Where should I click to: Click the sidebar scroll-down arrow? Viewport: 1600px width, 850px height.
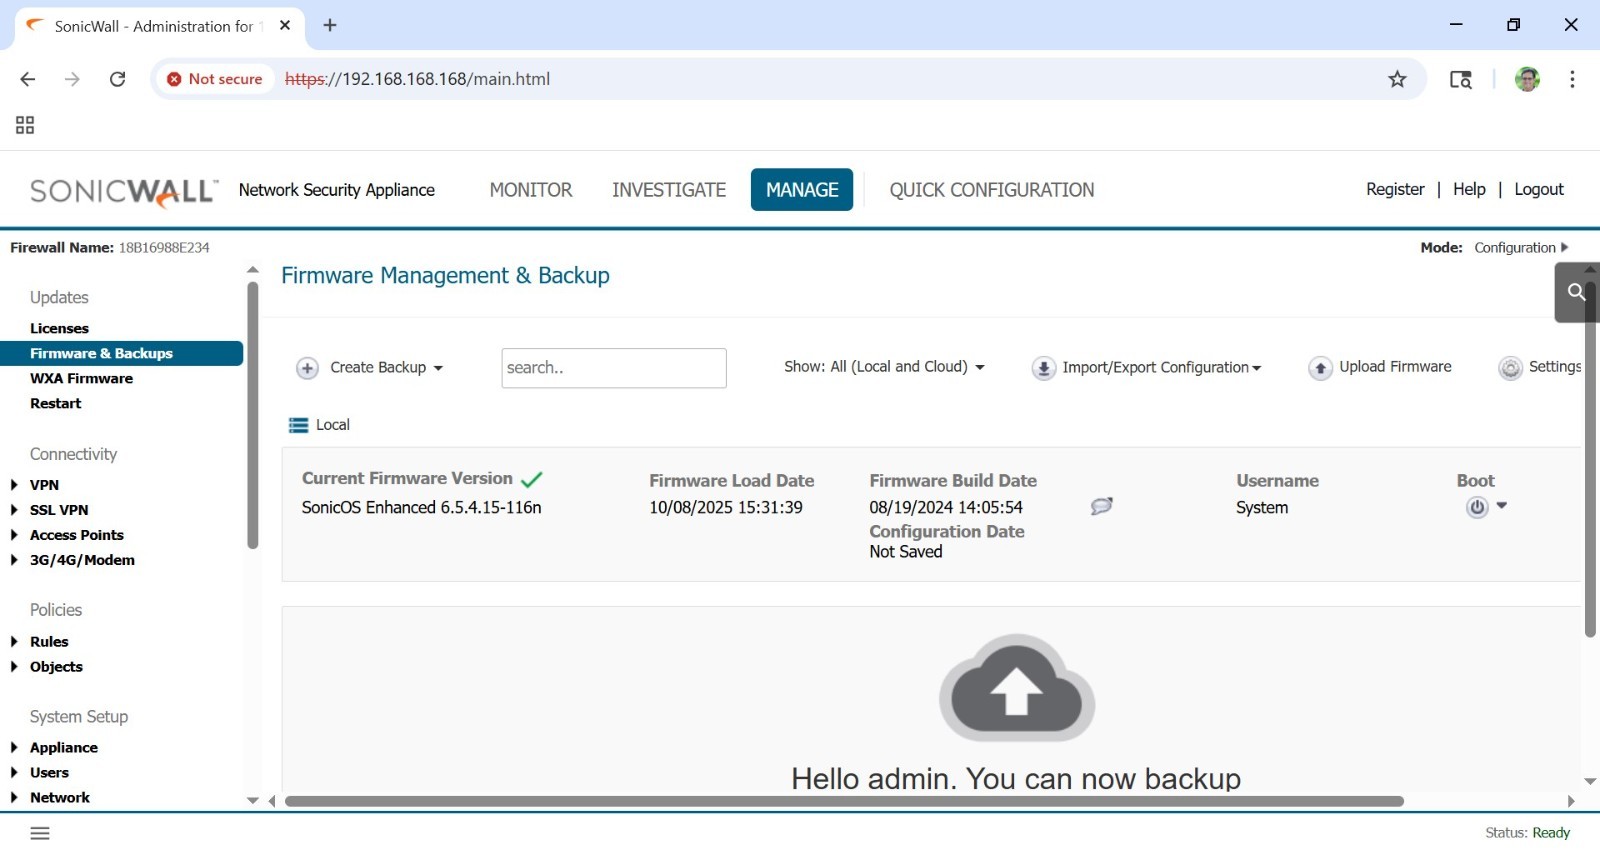coord(253,801)
